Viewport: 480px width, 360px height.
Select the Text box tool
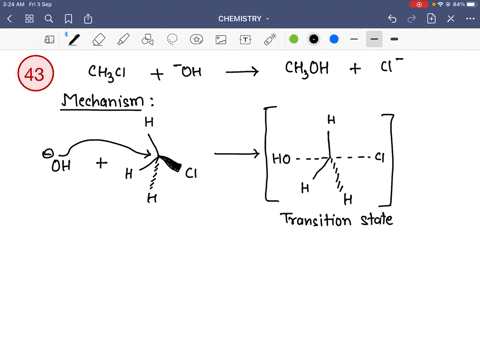click(245, 40)
